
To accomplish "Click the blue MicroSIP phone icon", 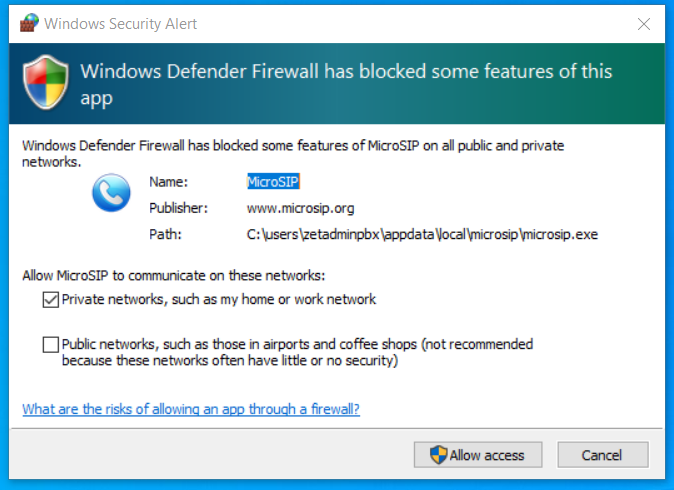I will (x=111, y=193).
